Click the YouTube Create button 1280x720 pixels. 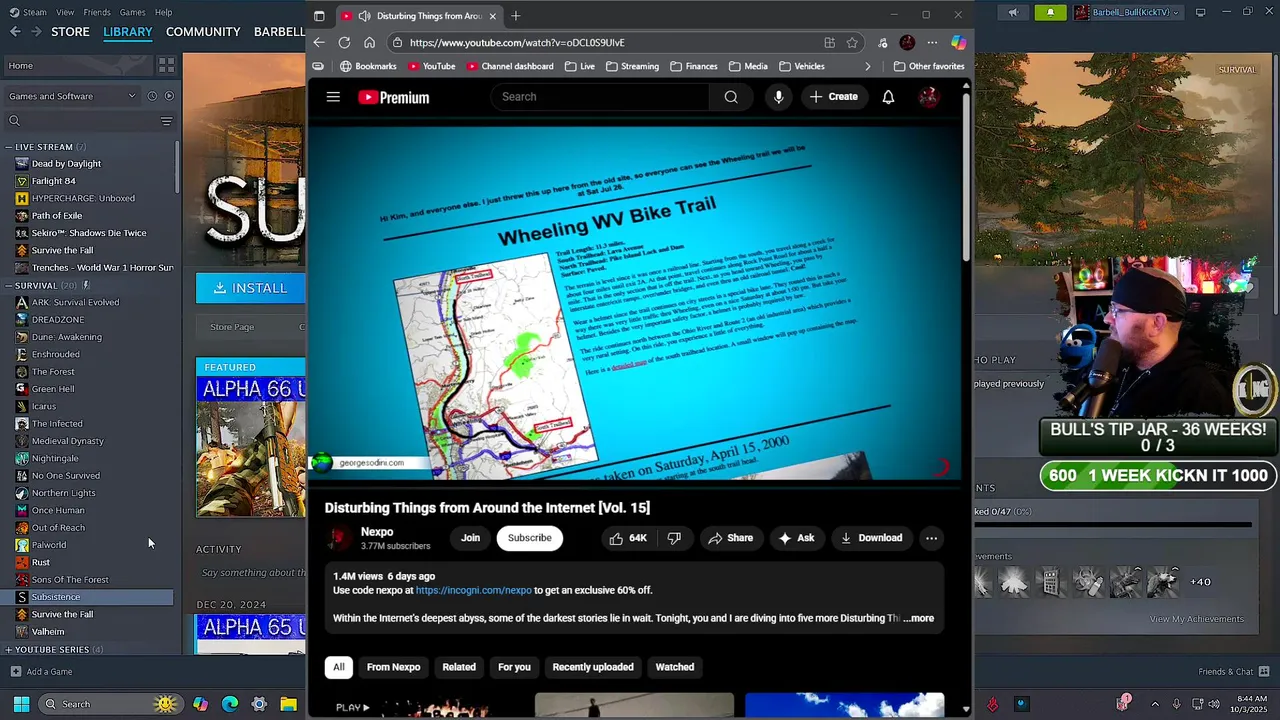(833, 97)
